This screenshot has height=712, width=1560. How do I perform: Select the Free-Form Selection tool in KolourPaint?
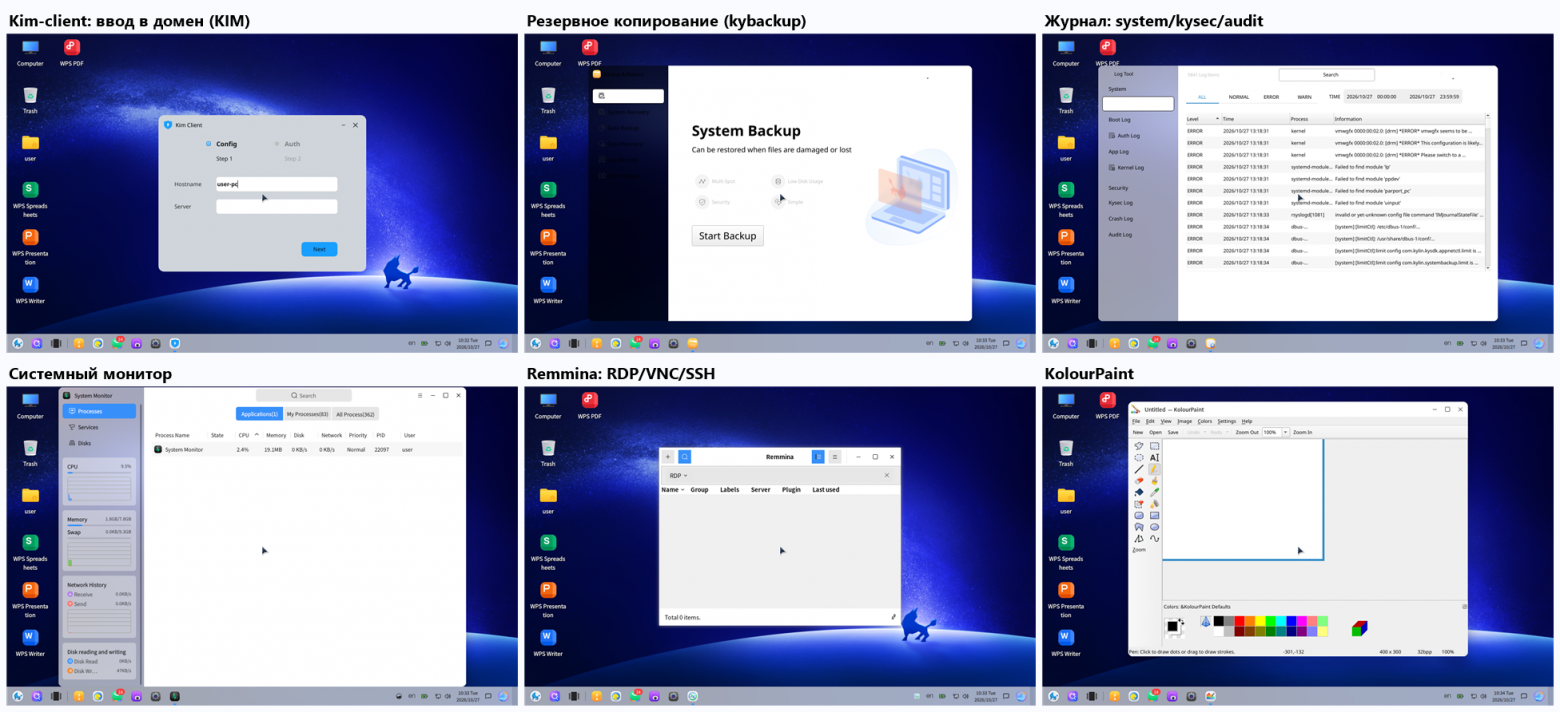tap(1139, 446)
